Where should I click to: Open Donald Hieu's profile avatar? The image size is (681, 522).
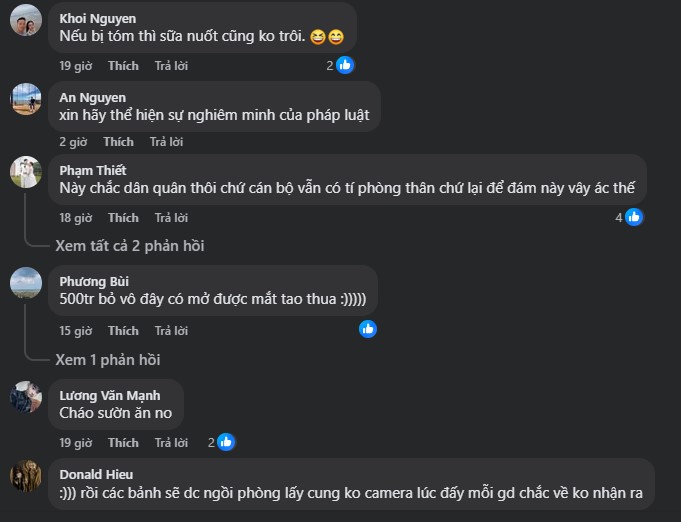26,475
